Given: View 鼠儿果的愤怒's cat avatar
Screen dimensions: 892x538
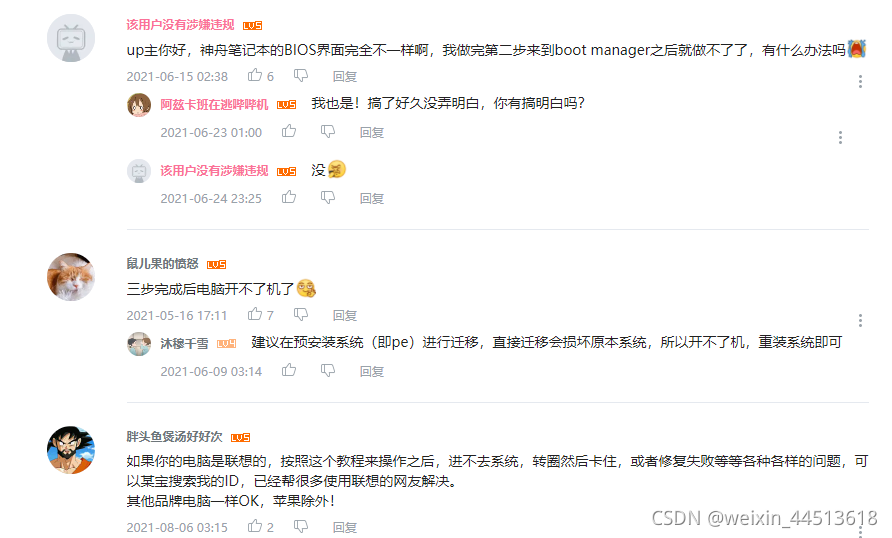Looking at the screenshot, I should [x=71, y=277].
